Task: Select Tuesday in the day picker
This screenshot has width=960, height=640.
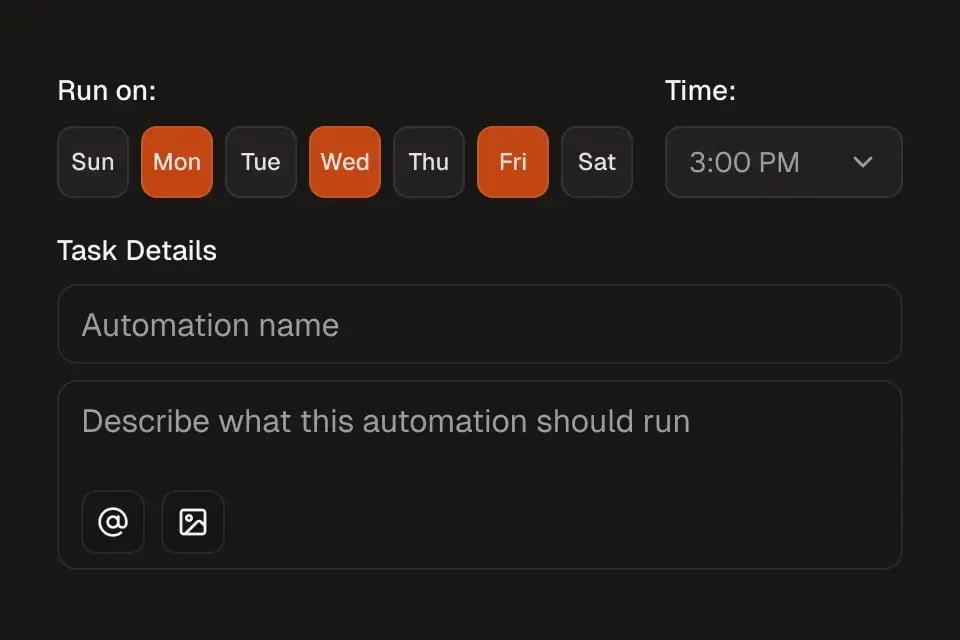Action: pos(261,162)
